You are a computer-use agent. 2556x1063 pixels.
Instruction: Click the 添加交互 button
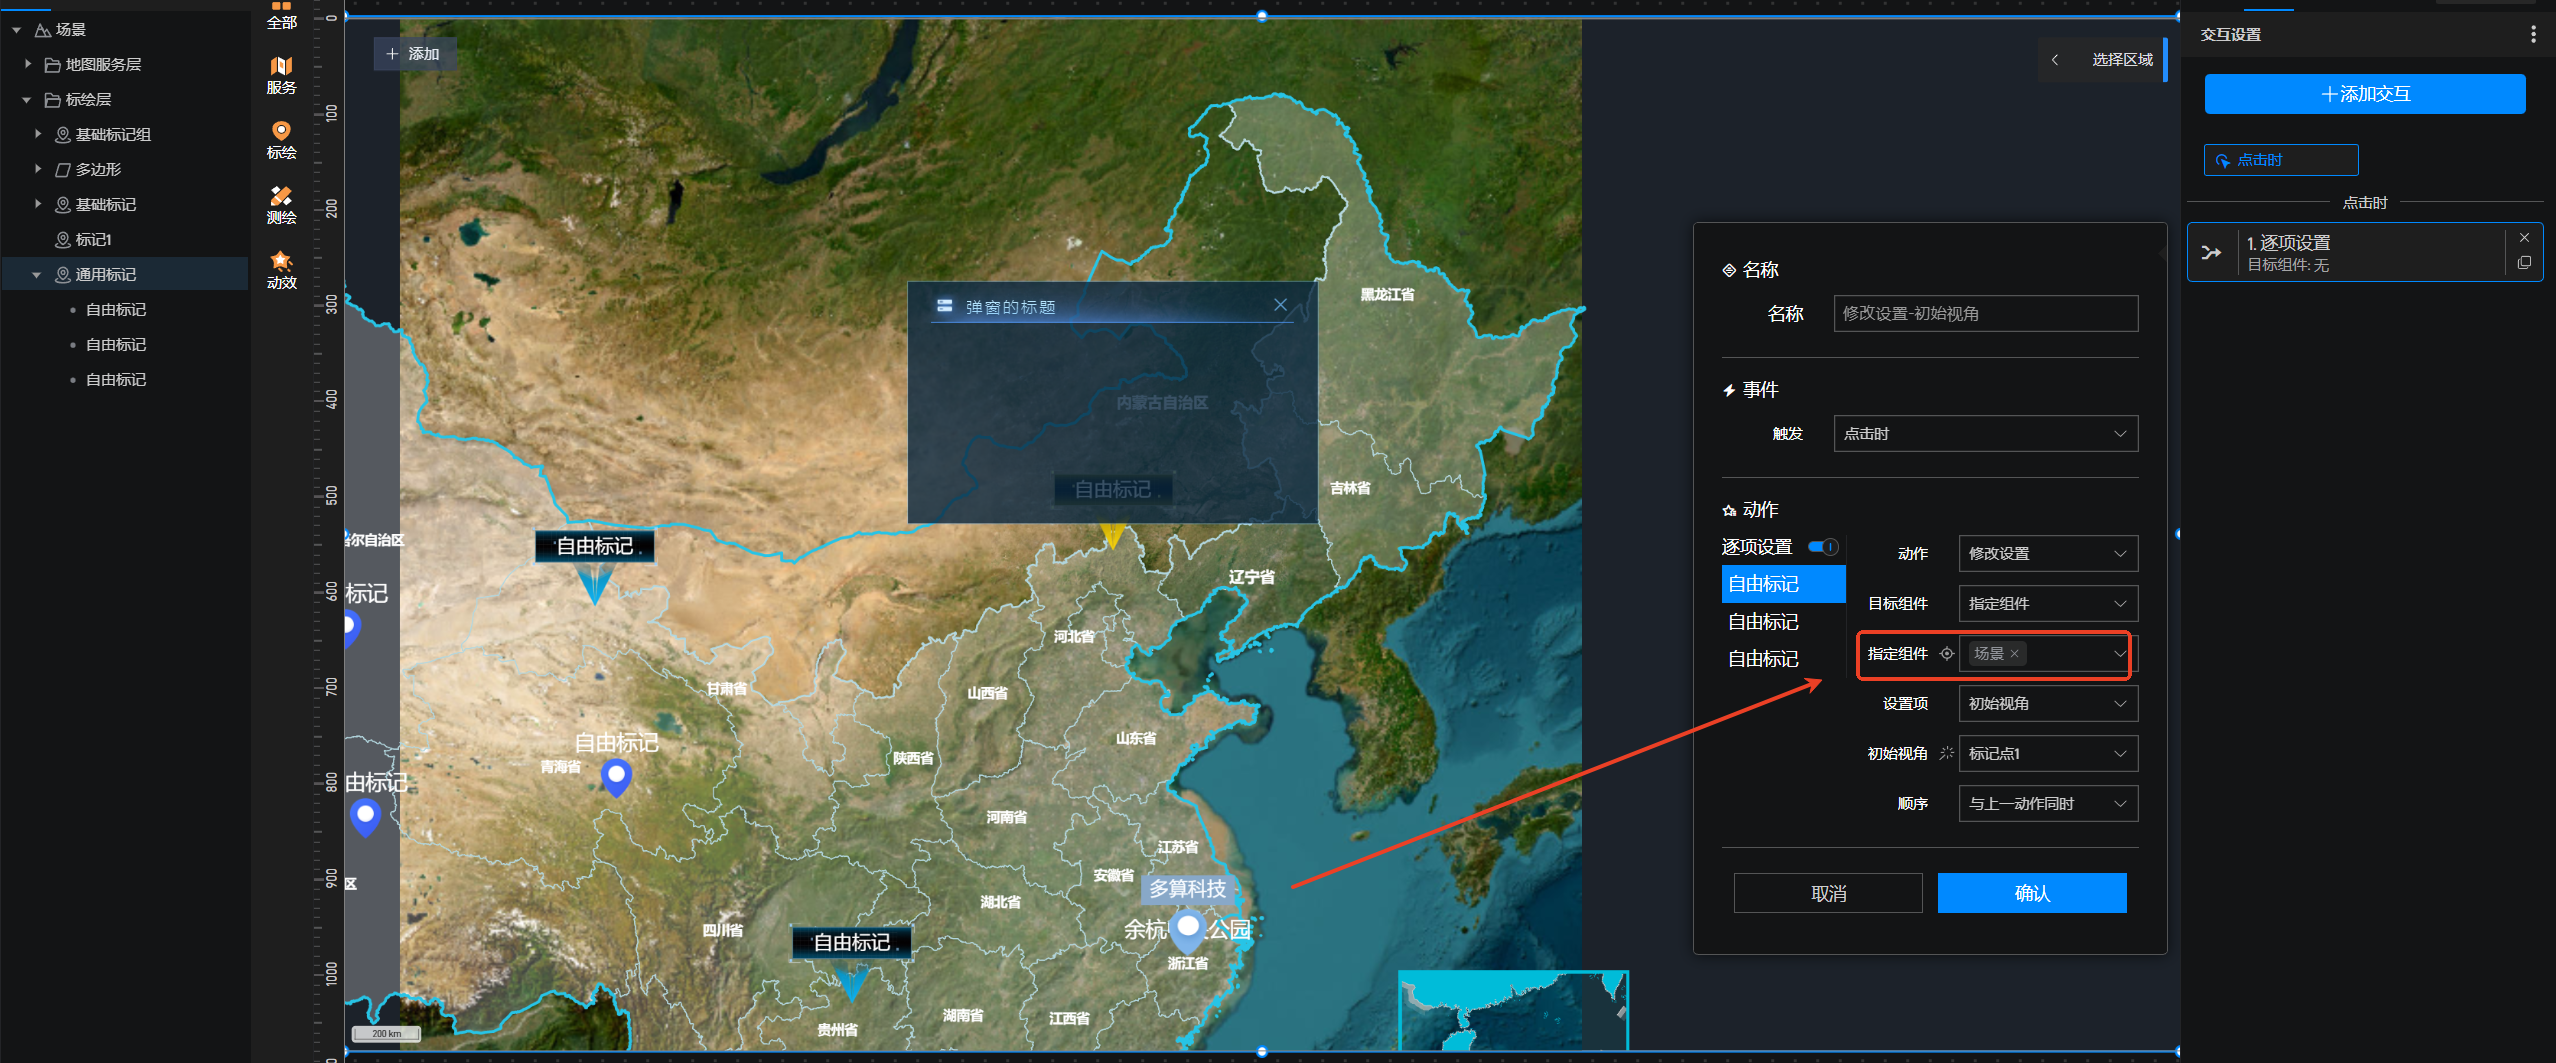click(x=2364, y=94)
